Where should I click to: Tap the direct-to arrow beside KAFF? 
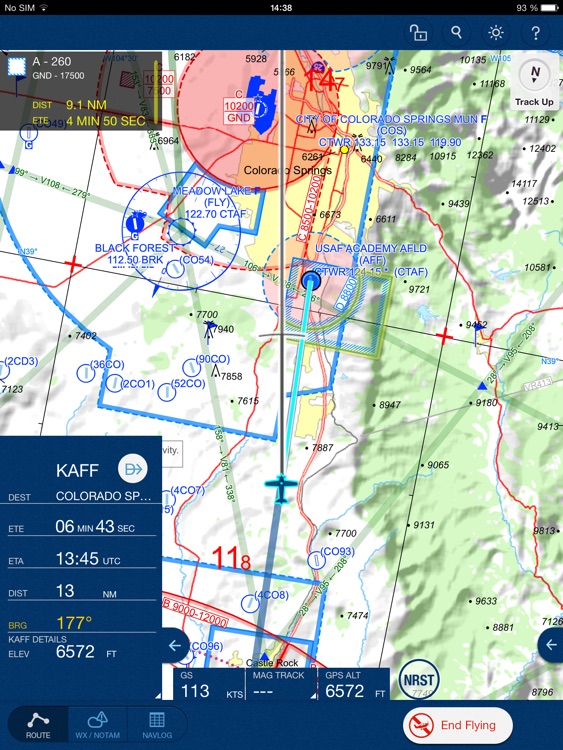(132, 469)
